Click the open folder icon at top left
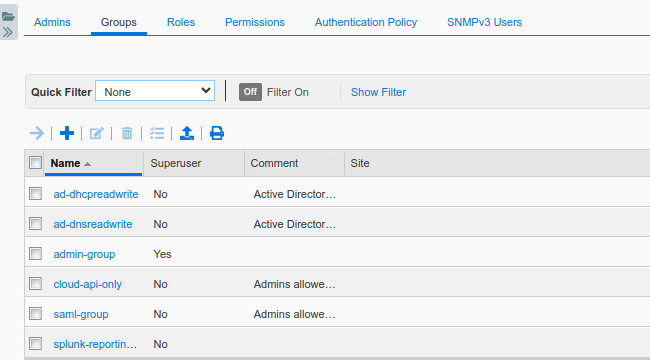Viewport: 650px width, 360px height. (x=8, y=17)
